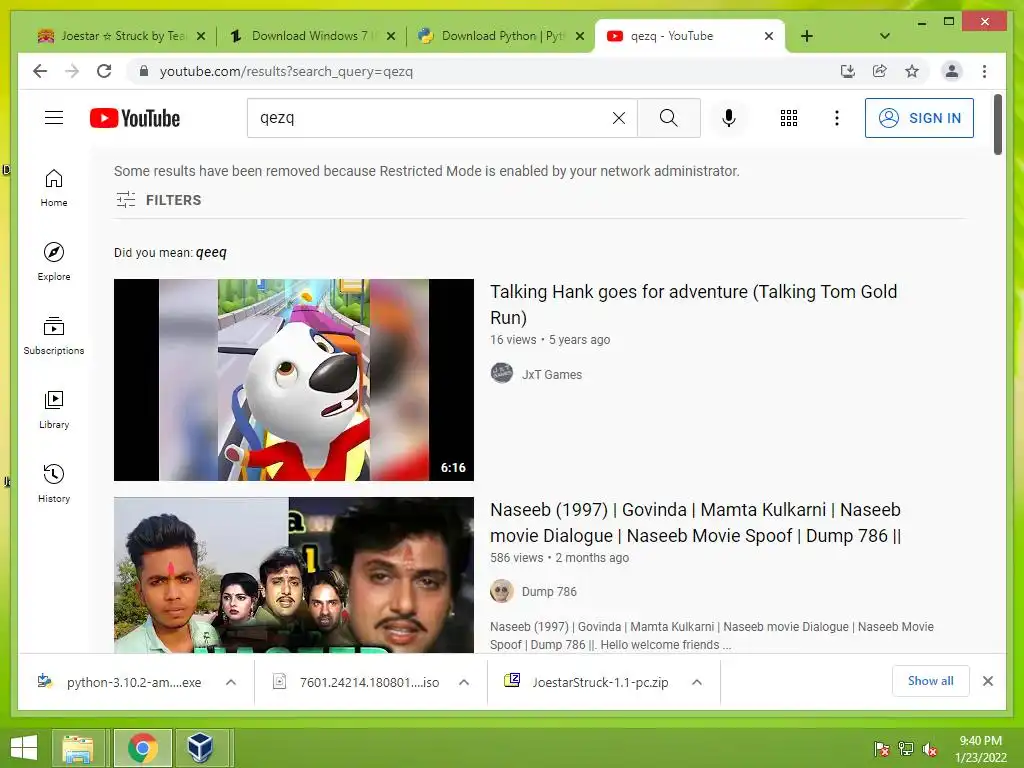
Task: Open YouTube settings three-dot menu
Action: tap(837, 118)
